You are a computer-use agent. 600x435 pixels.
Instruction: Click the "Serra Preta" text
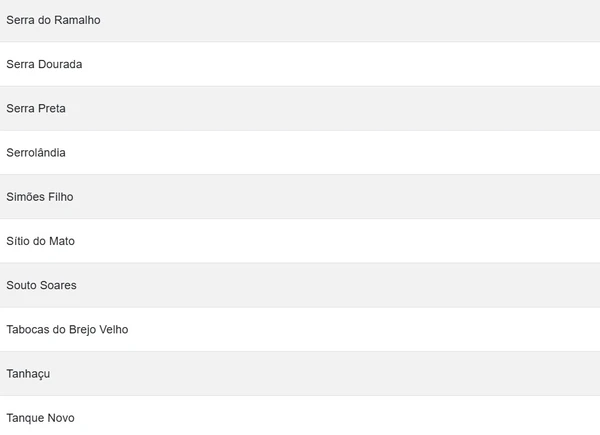click(36, 108)
